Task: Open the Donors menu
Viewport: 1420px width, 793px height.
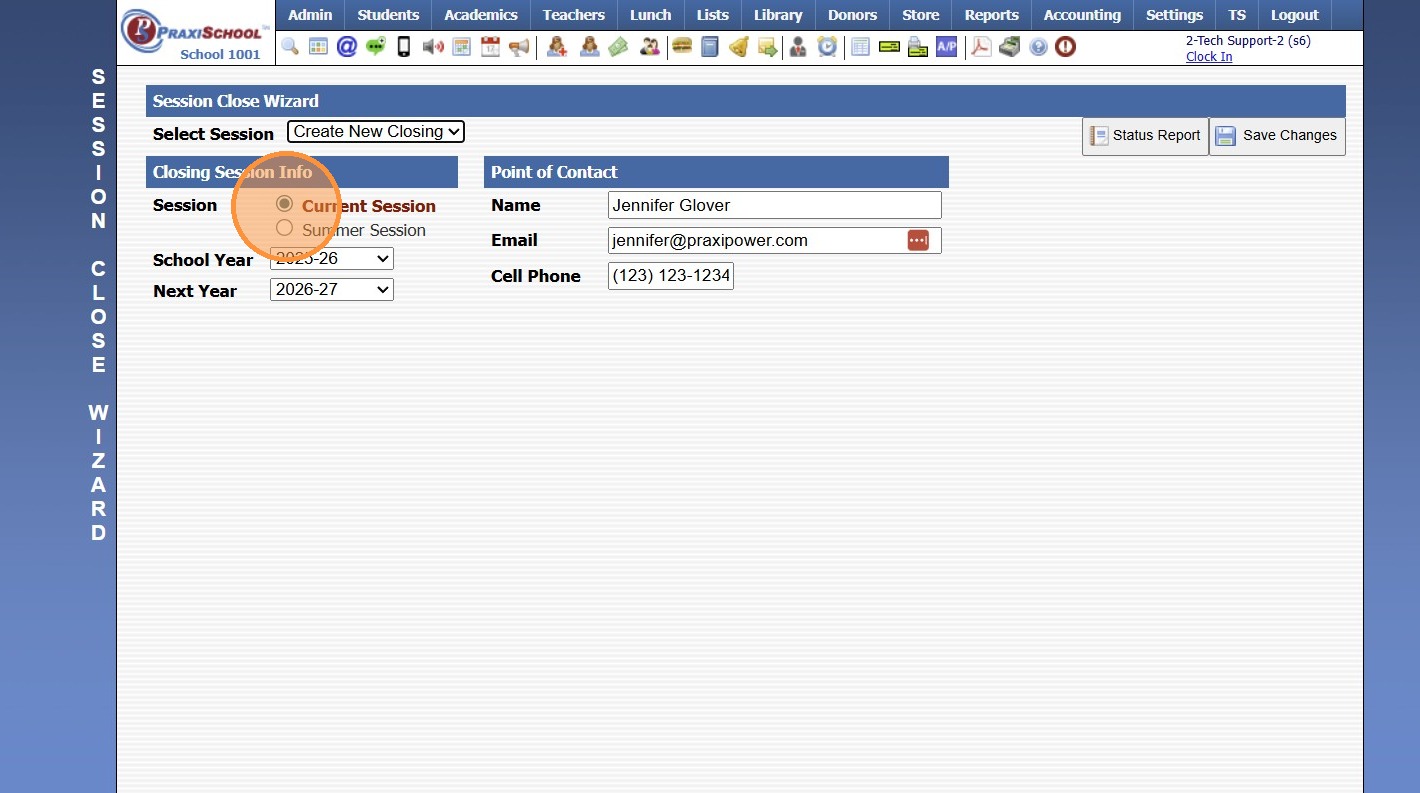Action: pyautogui.click(x=853, y=15)
